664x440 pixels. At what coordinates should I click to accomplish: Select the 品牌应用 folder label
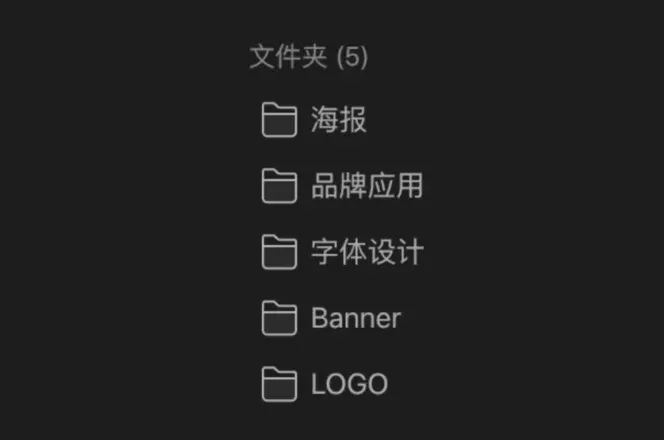367,186
